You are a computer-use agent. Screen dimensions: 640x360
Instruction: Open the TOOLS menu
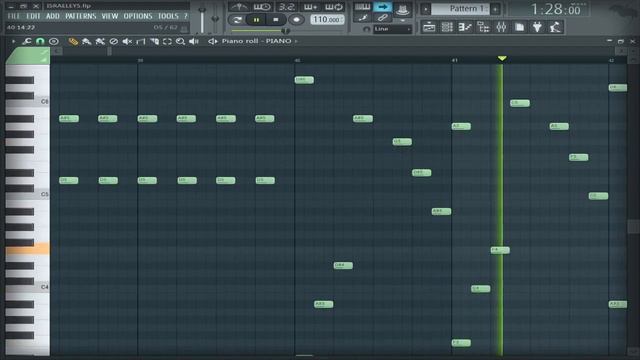[168, 16]
